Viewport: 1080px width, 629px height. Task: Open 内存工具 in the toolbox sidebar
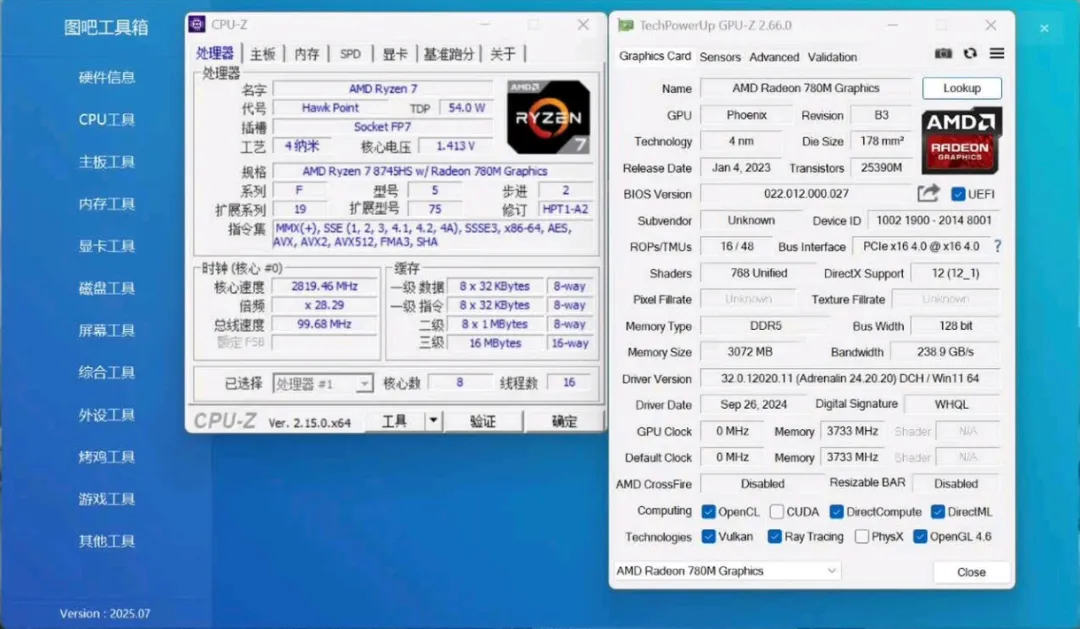tap(106, 204)
